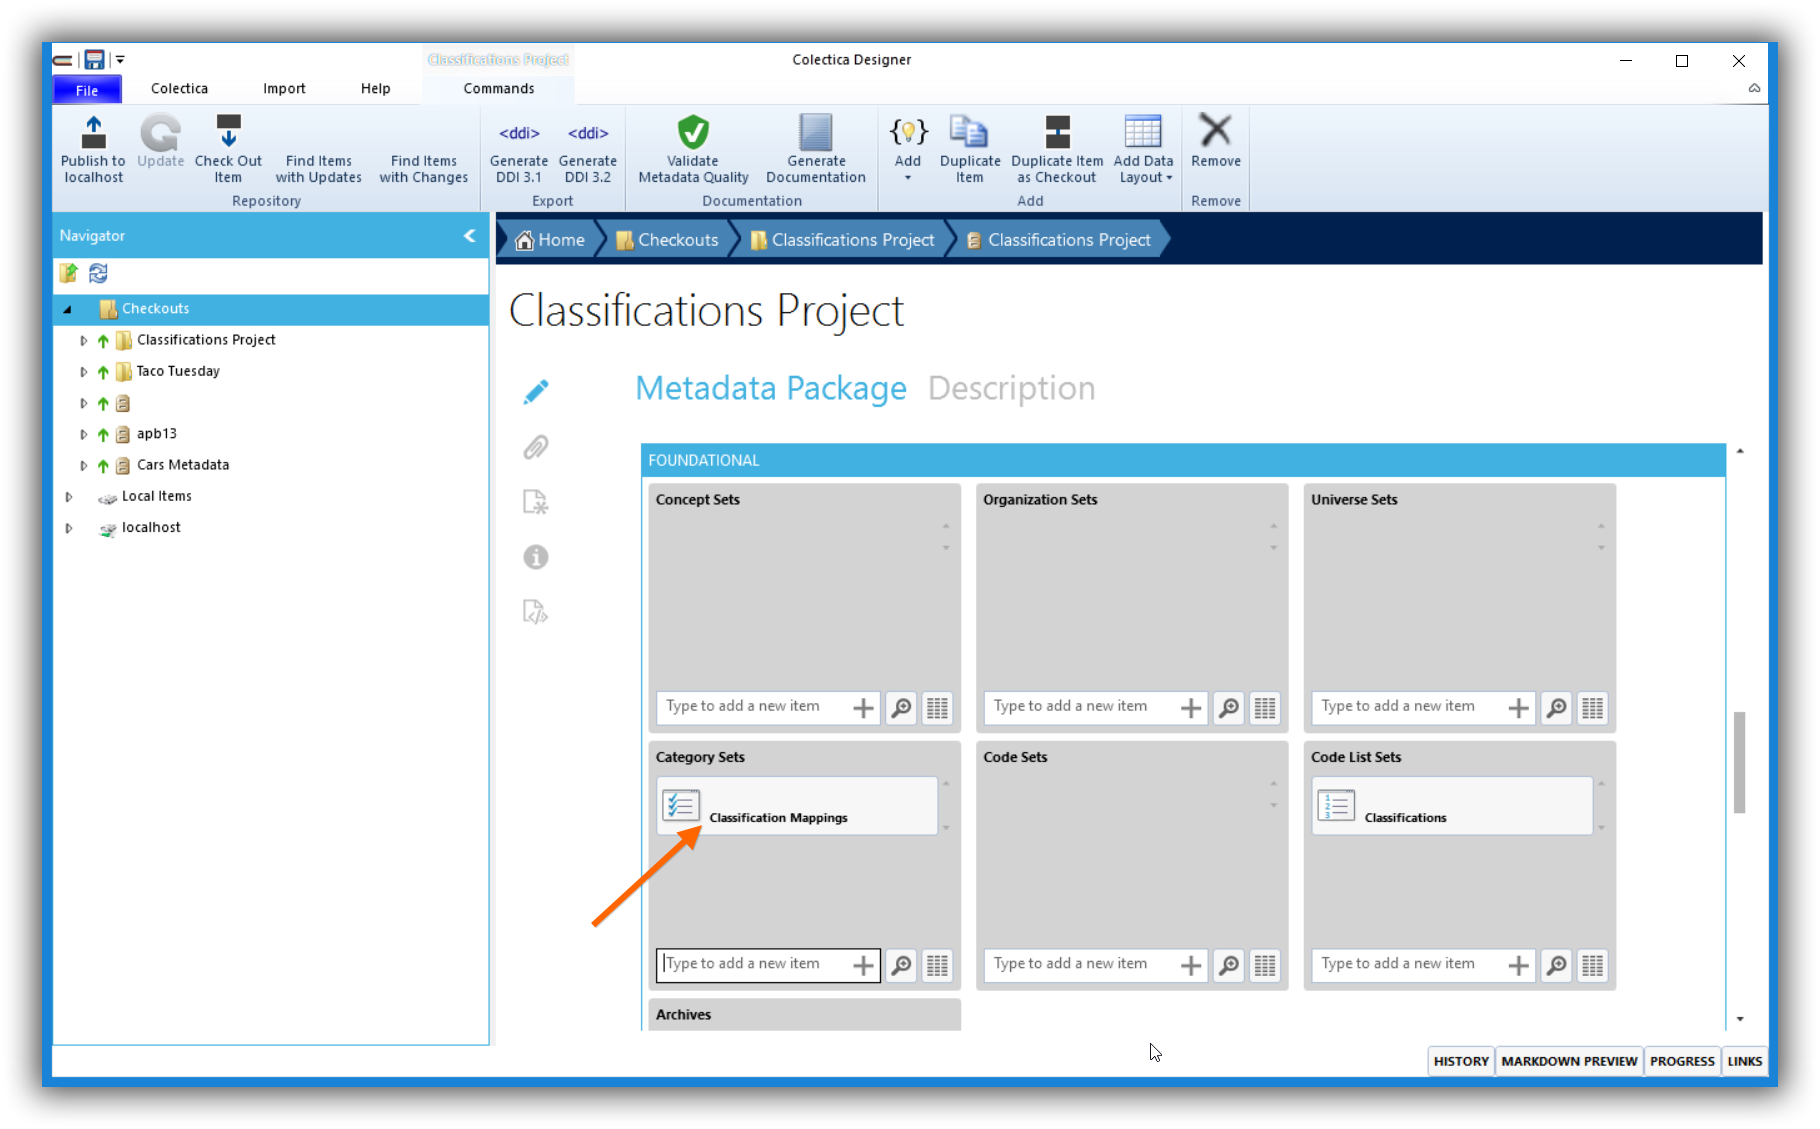Click Find Items with Updates
This screenshot has height=1129, width=1820.
coord(318,168)
